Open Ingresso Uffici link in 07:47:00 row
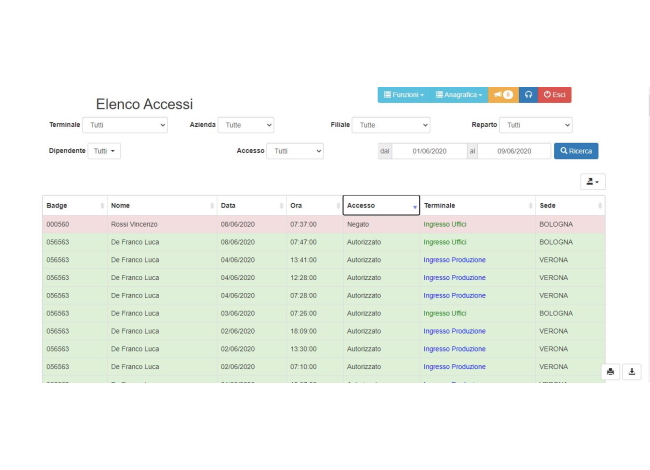This screenshot has height=470, width=650. [x=444, y=242]
